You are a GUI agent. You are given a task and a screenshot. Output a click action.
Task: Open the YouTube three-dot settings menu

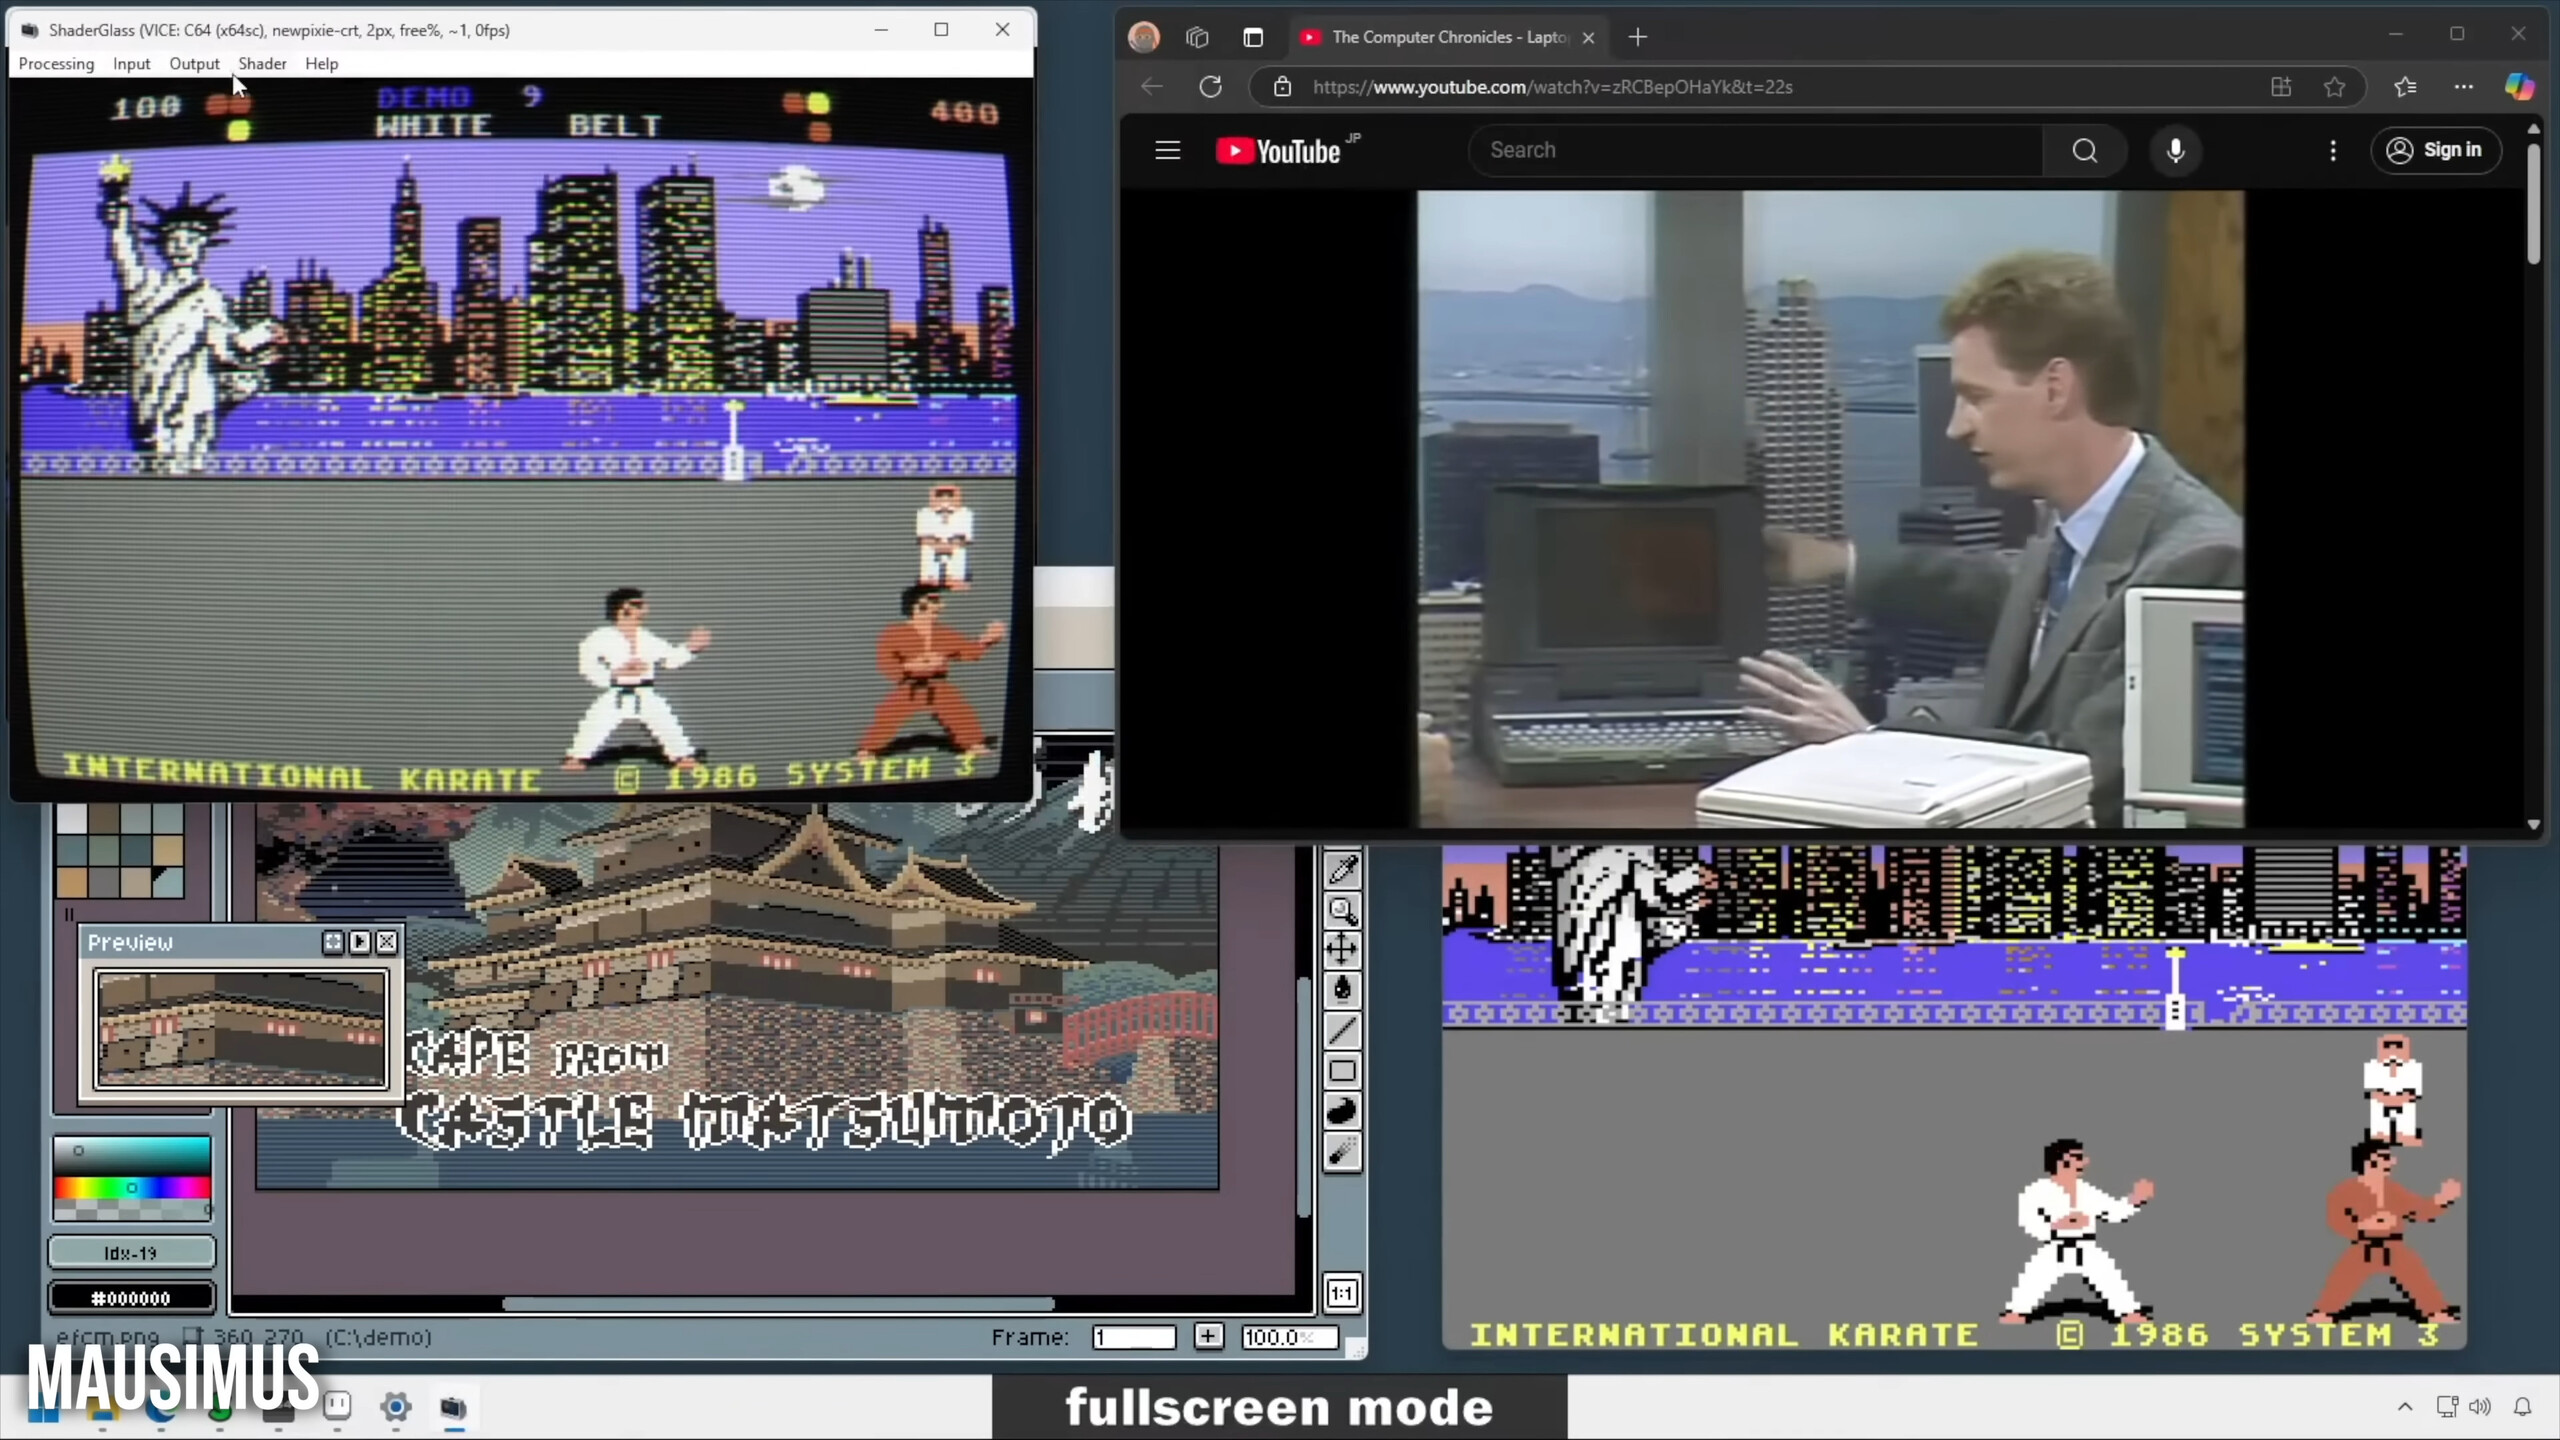[2333, 150]
